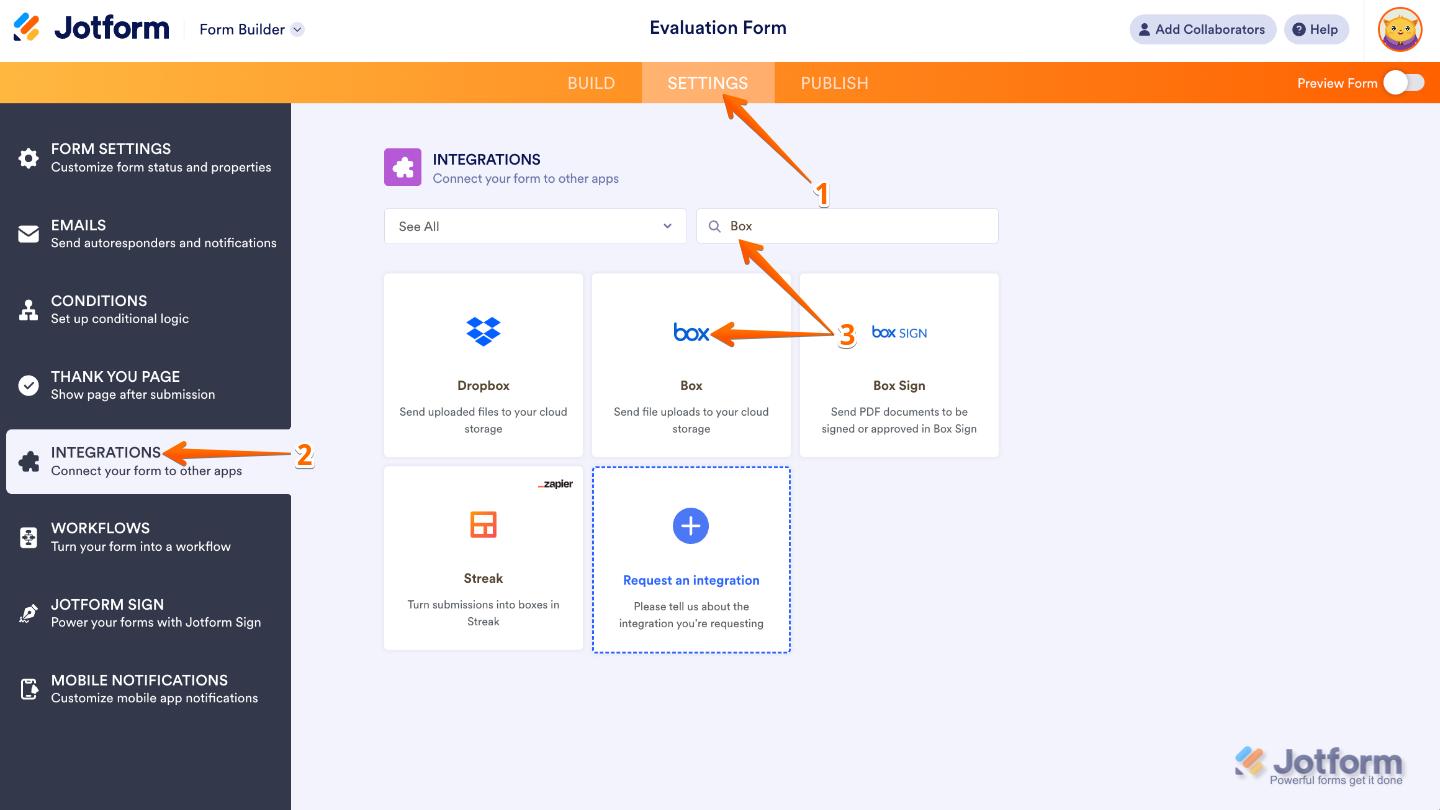Click the Emails envelope icon
Screen dimensions: 1440x810
pyautogui.click(x=29, y=234)
